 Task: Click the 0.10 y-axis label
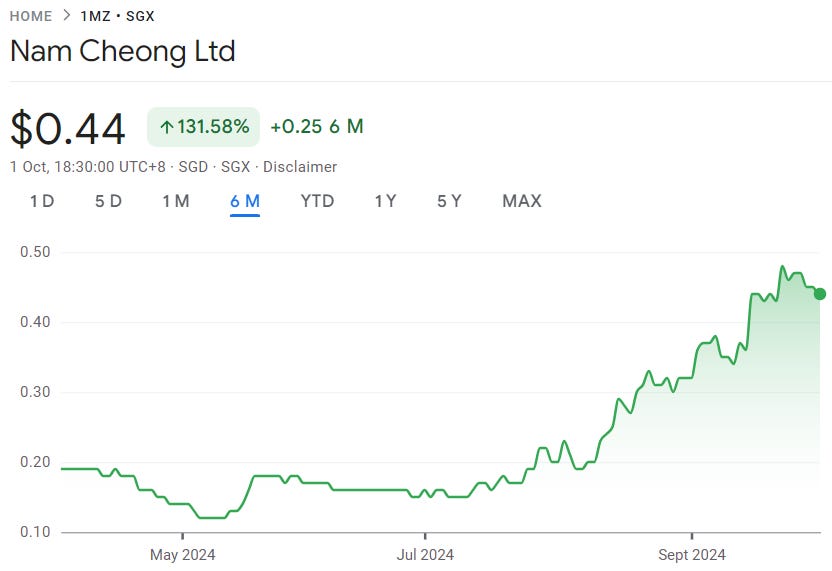point(35,532)
